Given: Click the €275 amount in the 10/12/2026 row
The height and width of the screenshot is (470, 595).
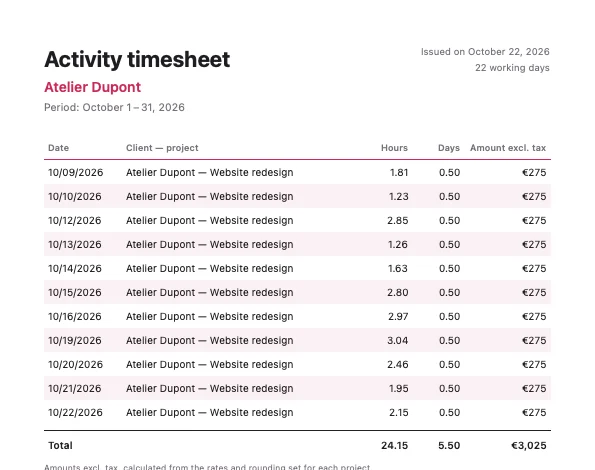Looking at the screenshot, I should pos(534,220).
